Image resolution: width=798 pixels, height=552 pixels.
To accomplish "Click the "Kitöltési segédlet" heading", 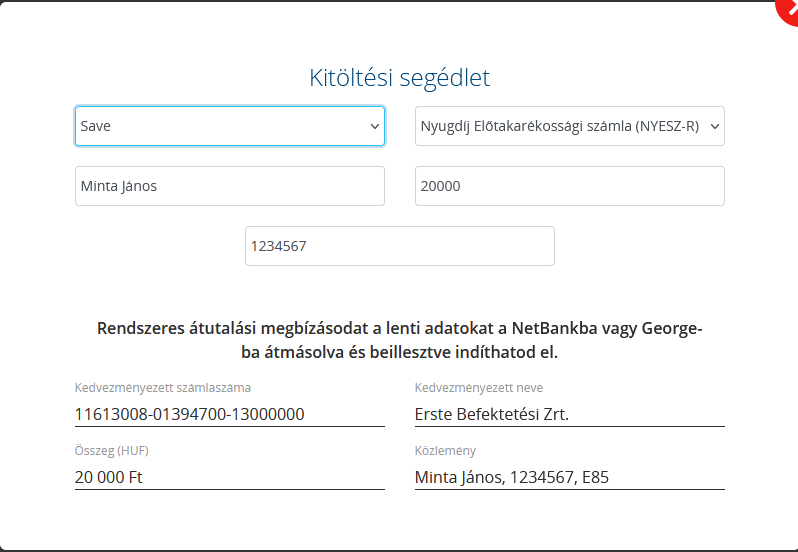I will click(399, 78).
